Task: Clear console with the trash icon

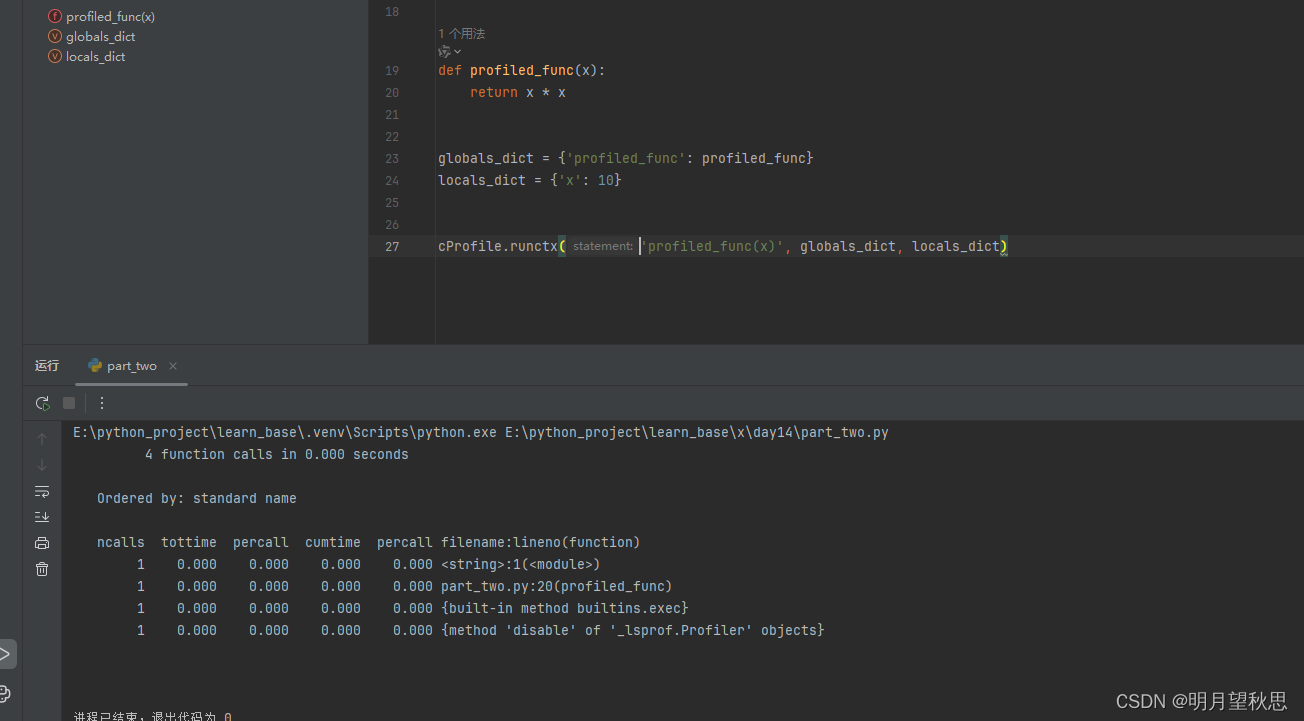Action: click(42, 569)
